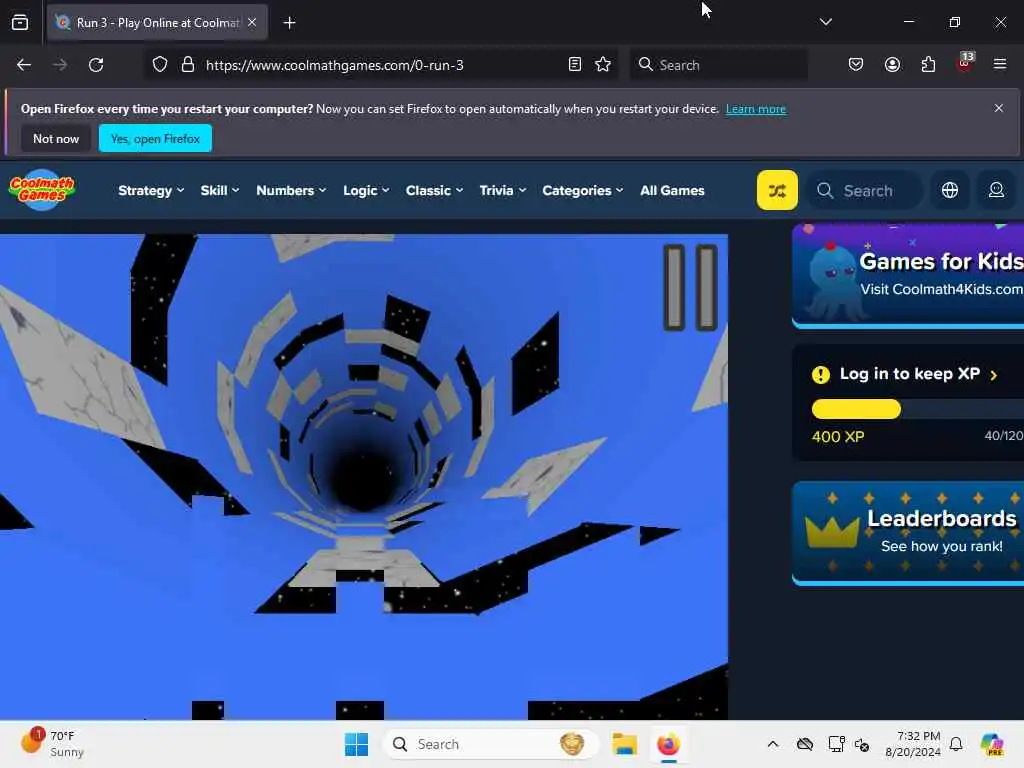Open the language globe icon

pyautogui.click(x=950, y=190)
